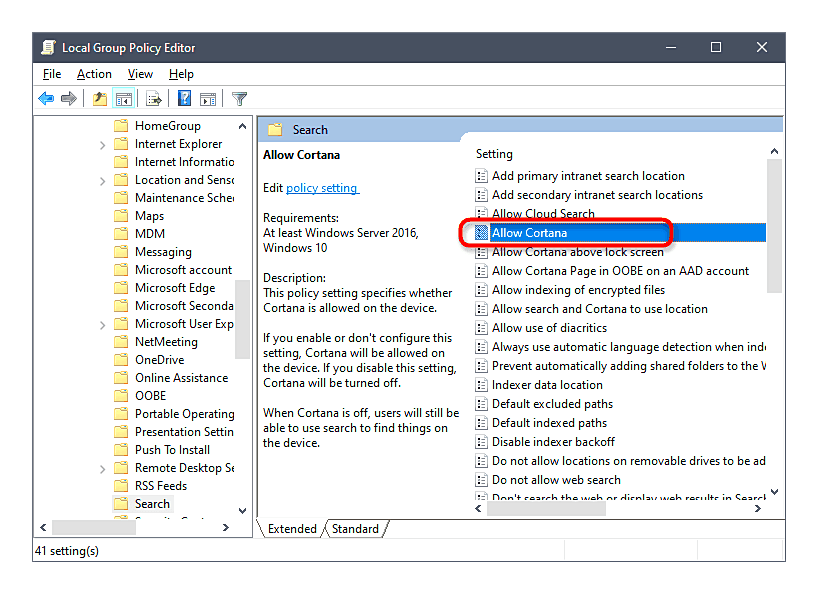Click the tree pane vertical scrollbar thumb

(242, 318)
